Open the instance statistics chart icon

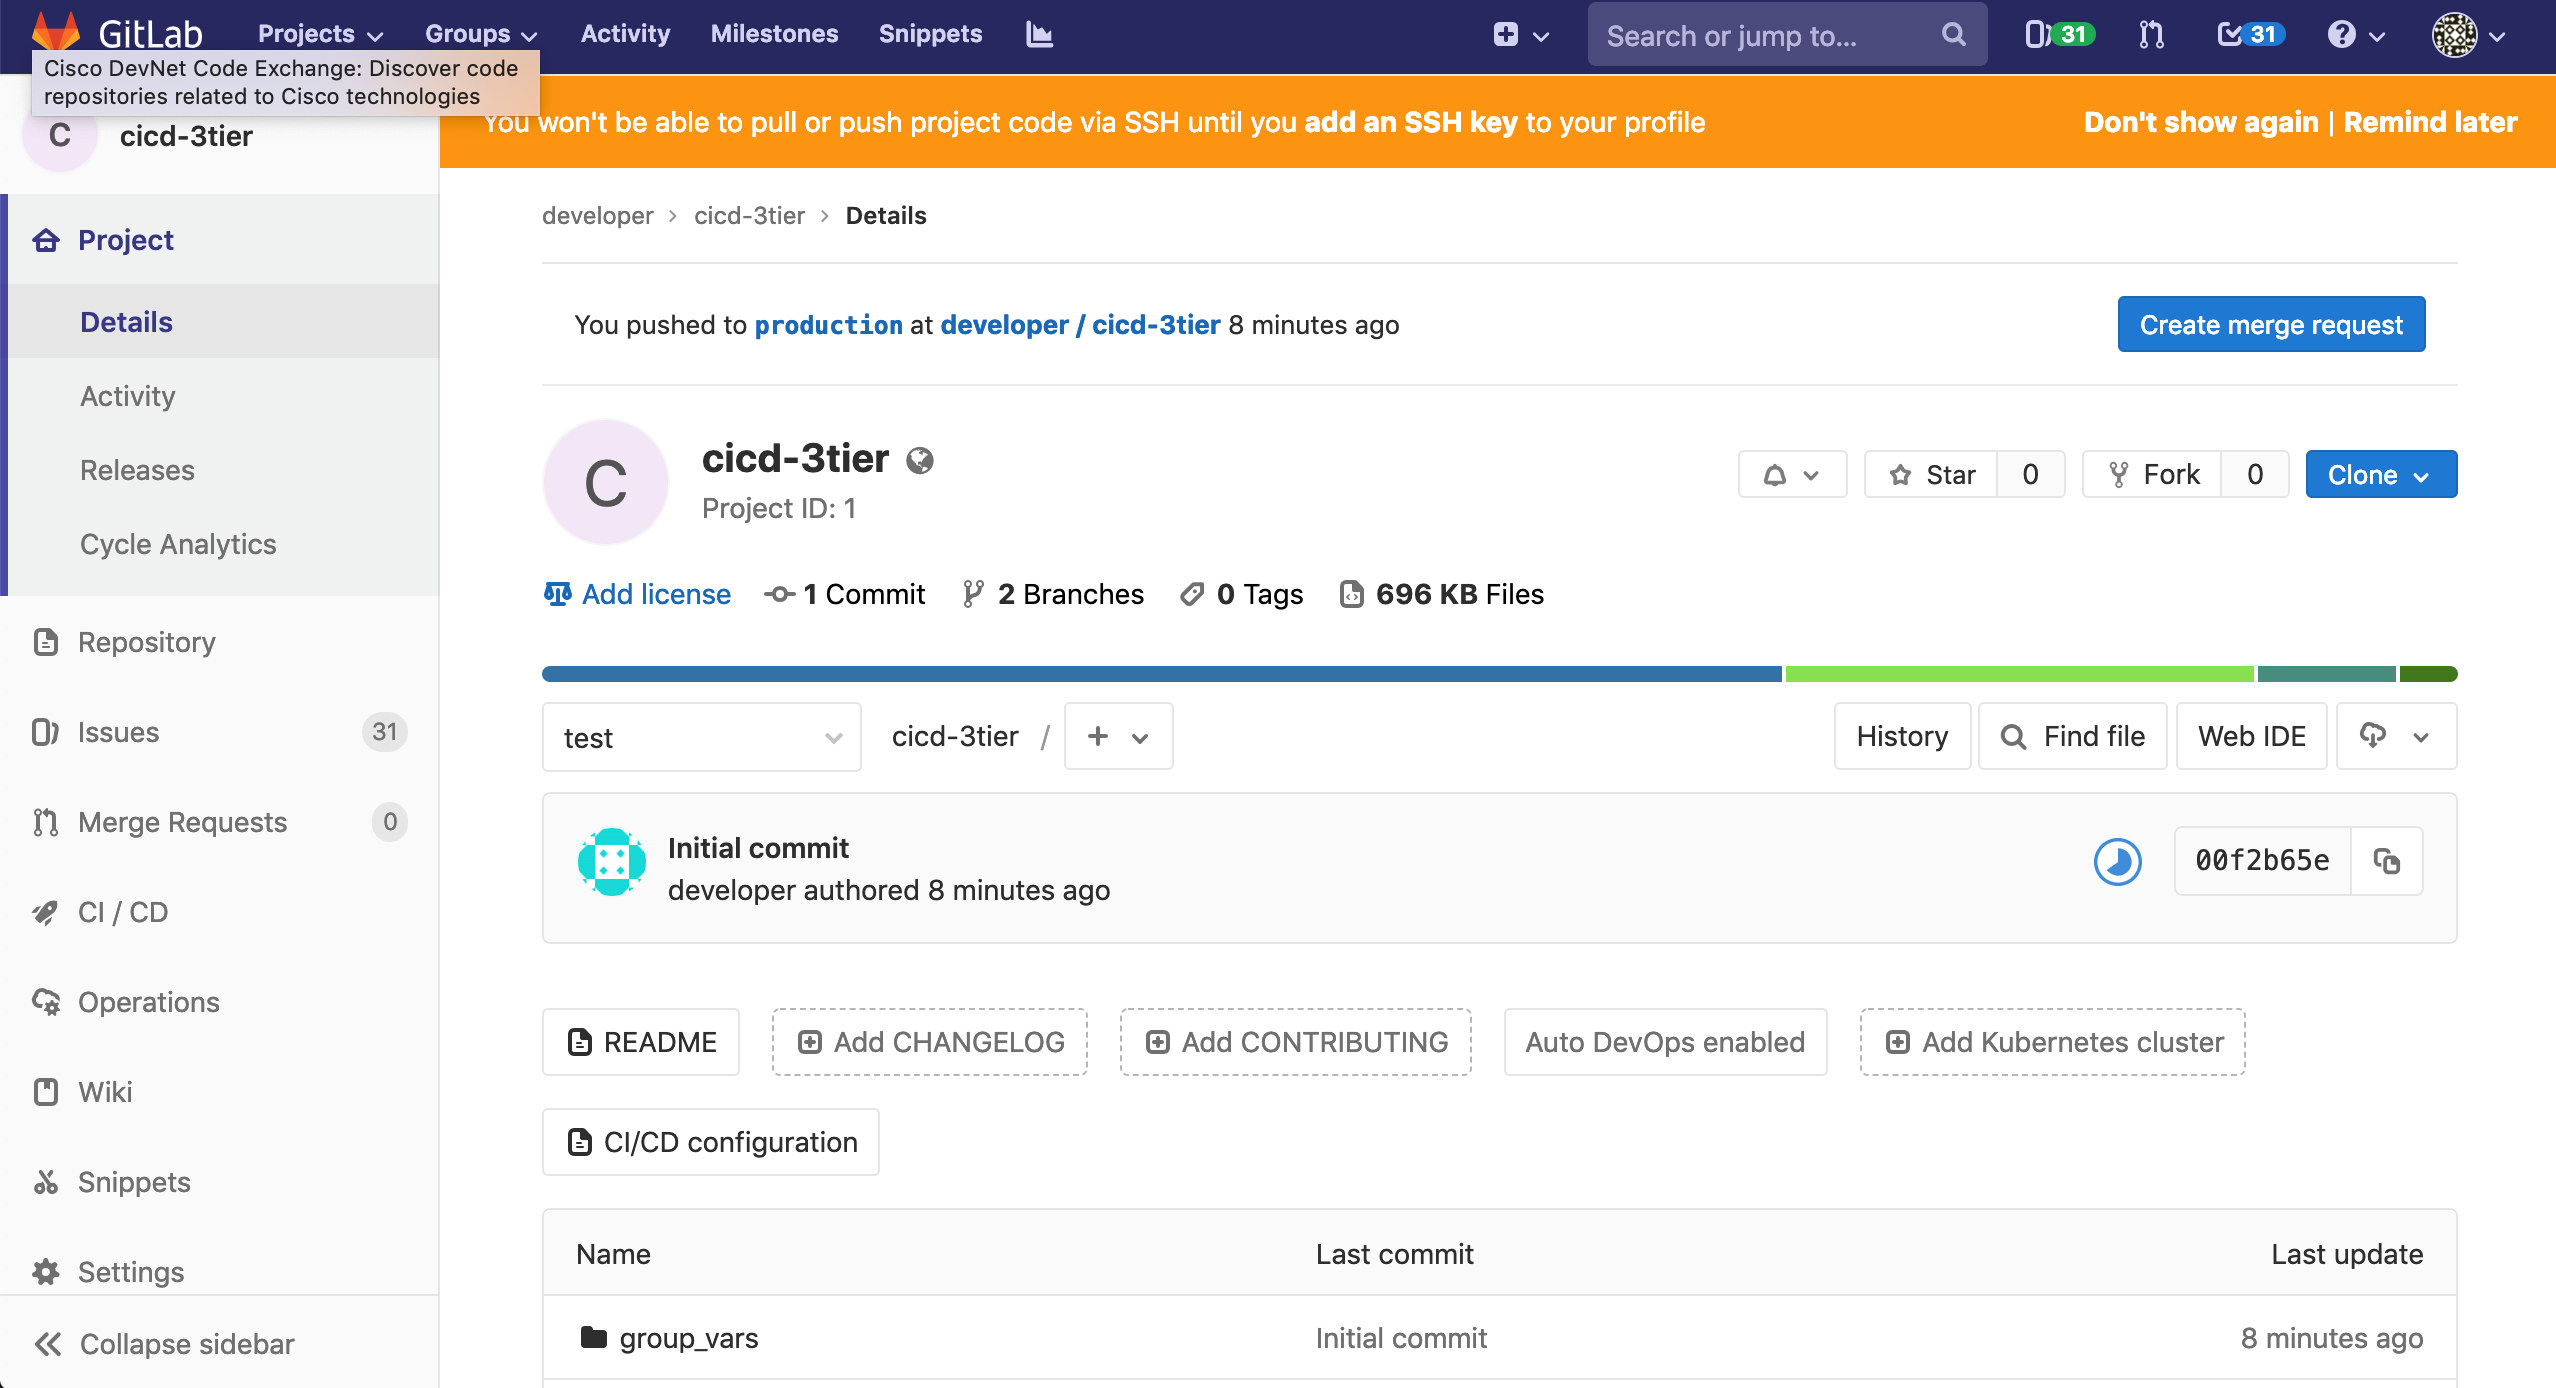click(x=1039, y=35)
